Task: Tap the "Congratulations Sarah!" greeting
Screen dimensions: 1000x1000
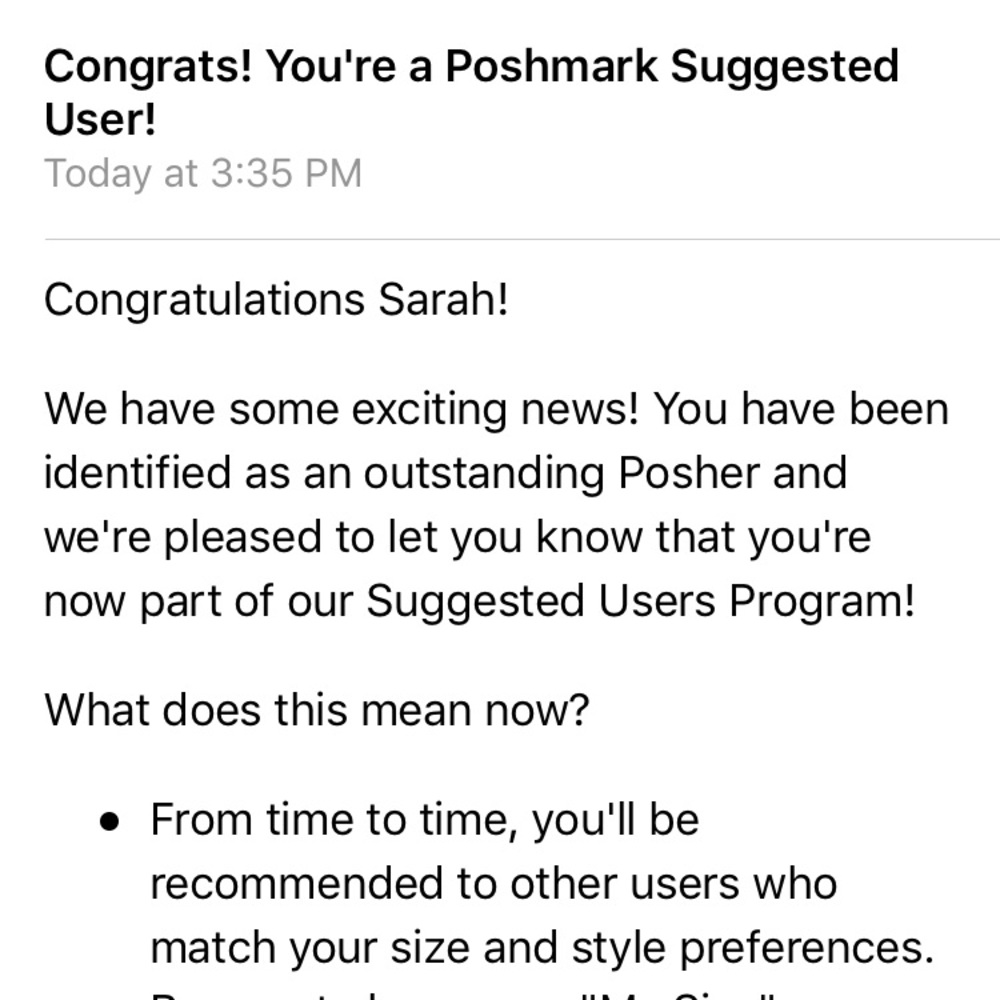Action: tap(276, 300)
